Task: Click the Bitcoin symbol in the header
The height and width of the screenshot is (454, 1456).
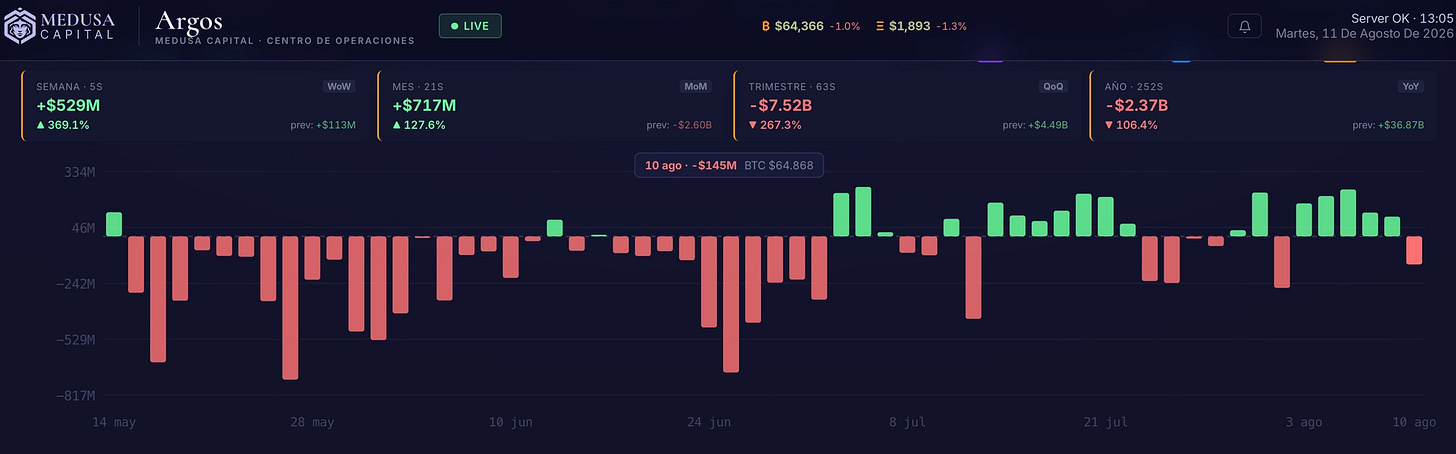Action: 766,26
